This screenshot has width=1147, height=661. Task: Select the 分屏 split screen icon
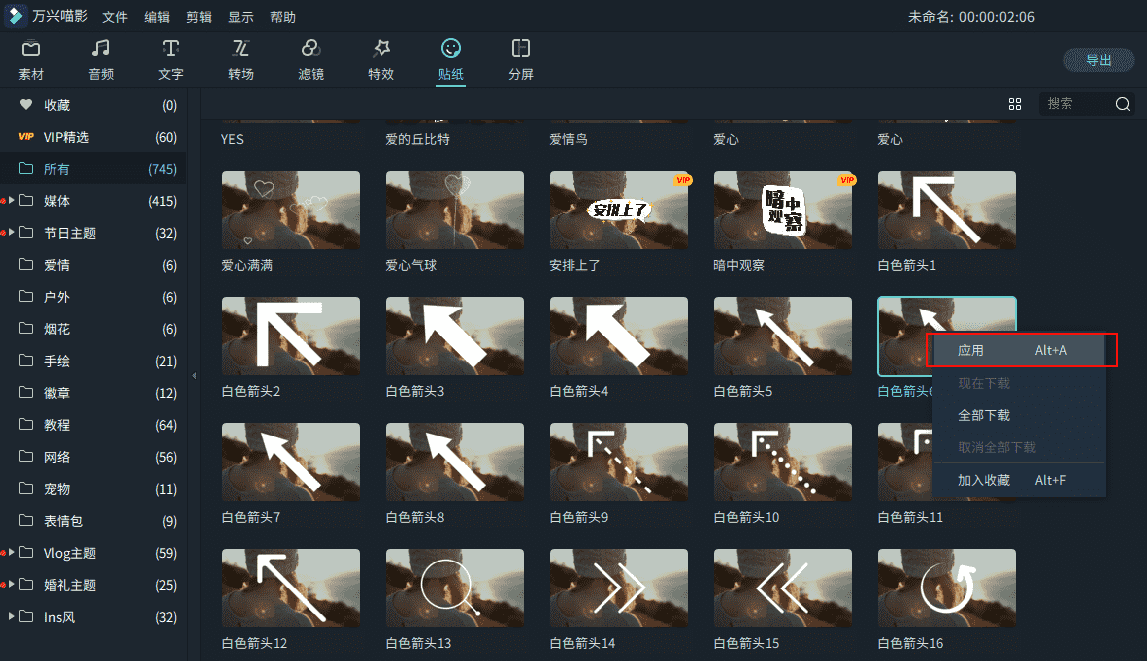point(520,49)
